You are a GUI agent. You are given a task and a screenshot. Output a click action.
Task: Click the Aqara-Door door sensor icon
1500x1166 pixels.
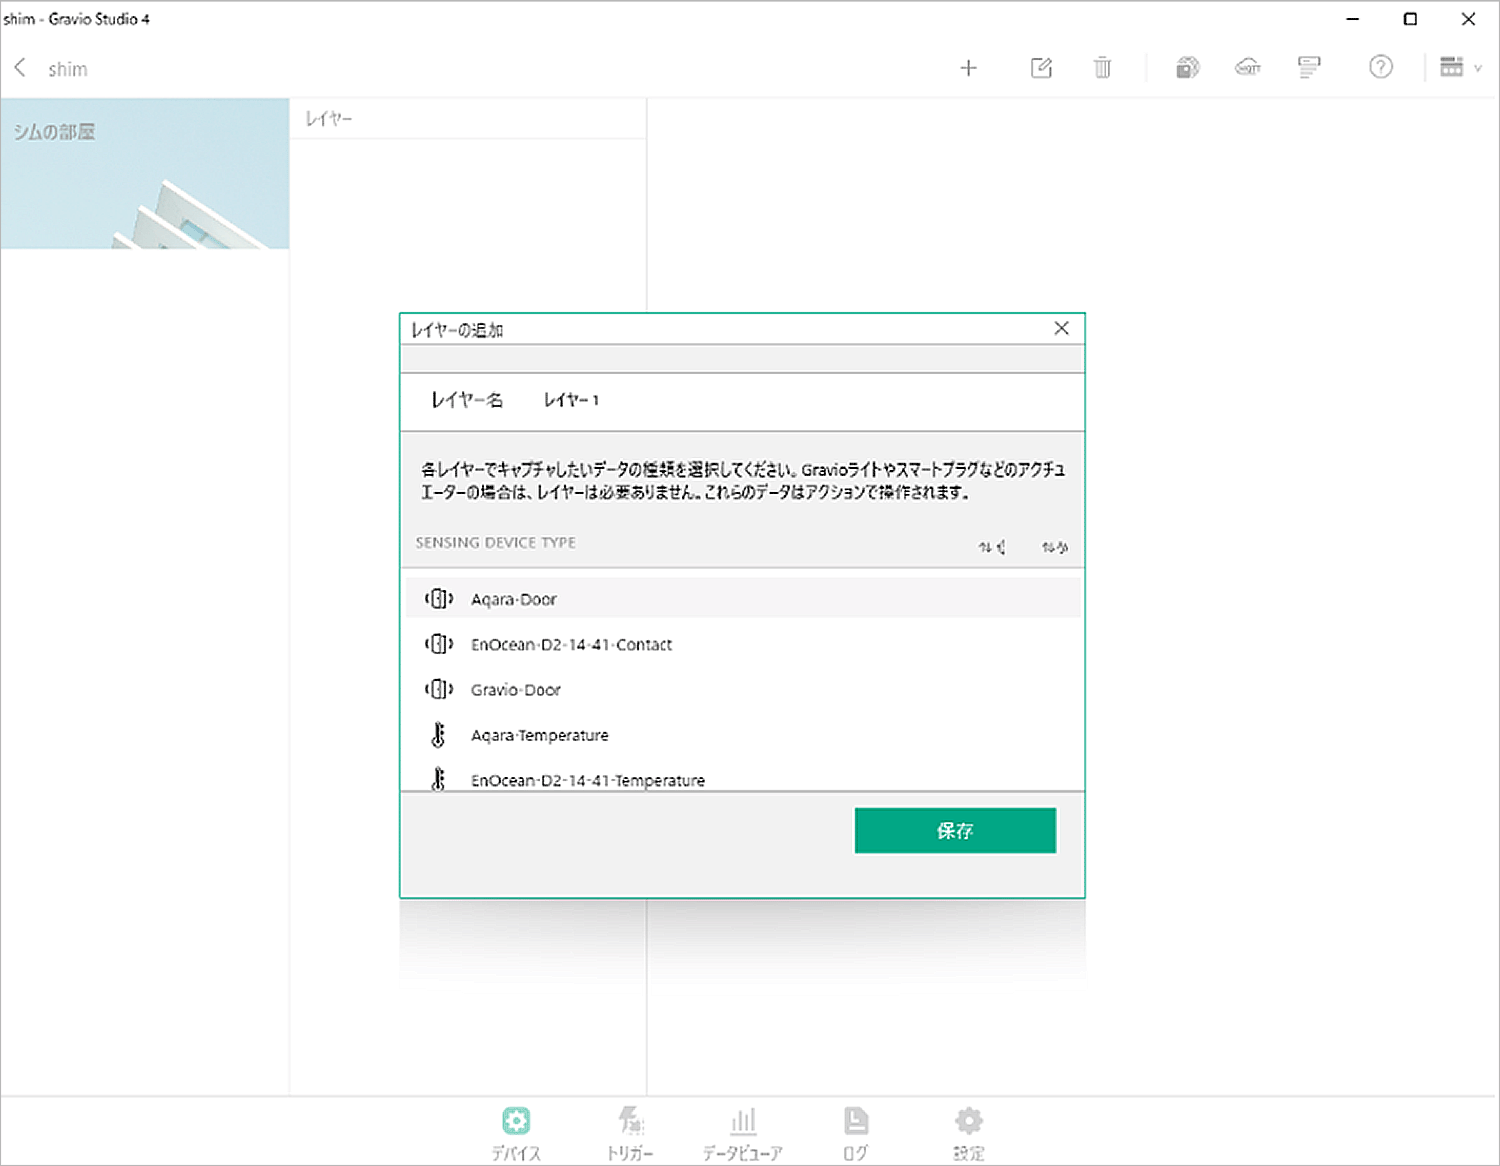[438, 598]
